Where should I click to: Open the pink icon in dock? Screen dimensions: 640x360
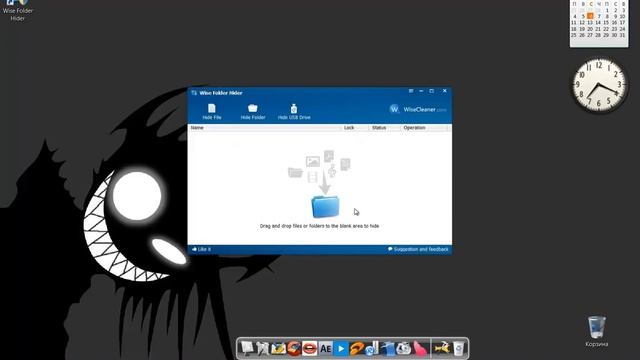click(x=420, y=348)
